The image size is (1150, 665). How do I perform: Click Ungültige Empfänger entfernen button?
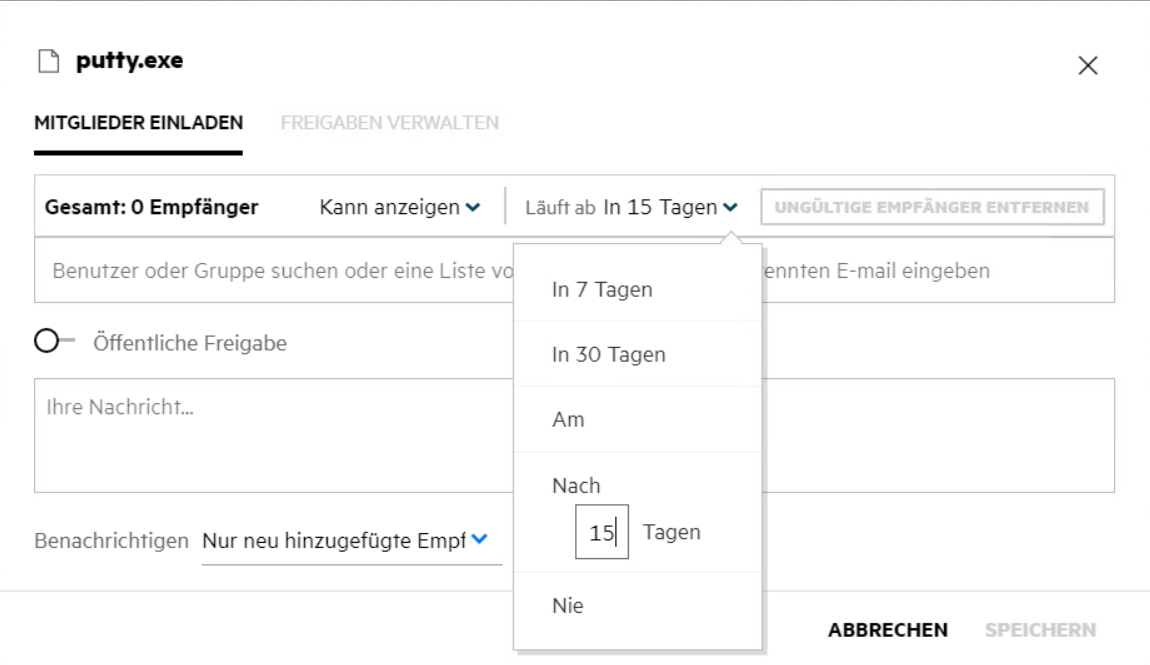933,208
